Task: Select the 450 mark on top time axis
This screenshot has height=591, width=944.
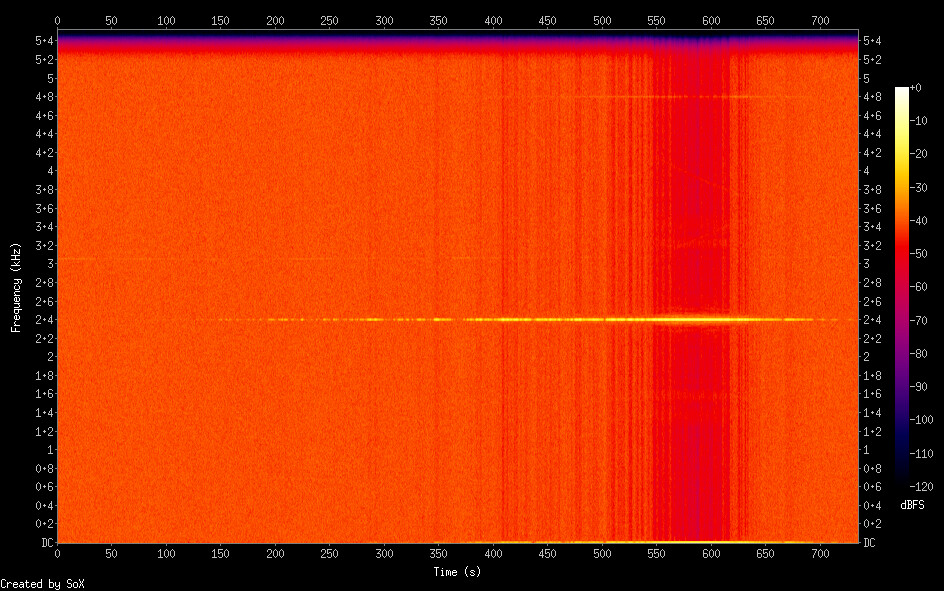Action: 547,20
